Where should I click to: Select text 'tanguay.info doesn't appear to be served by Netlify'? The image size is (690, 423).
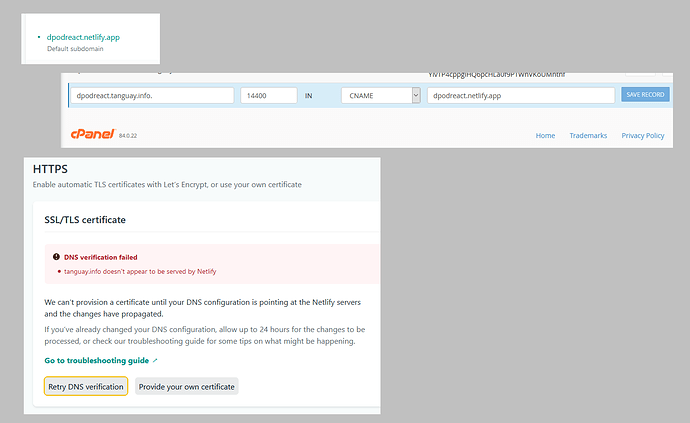pos(140,272)
